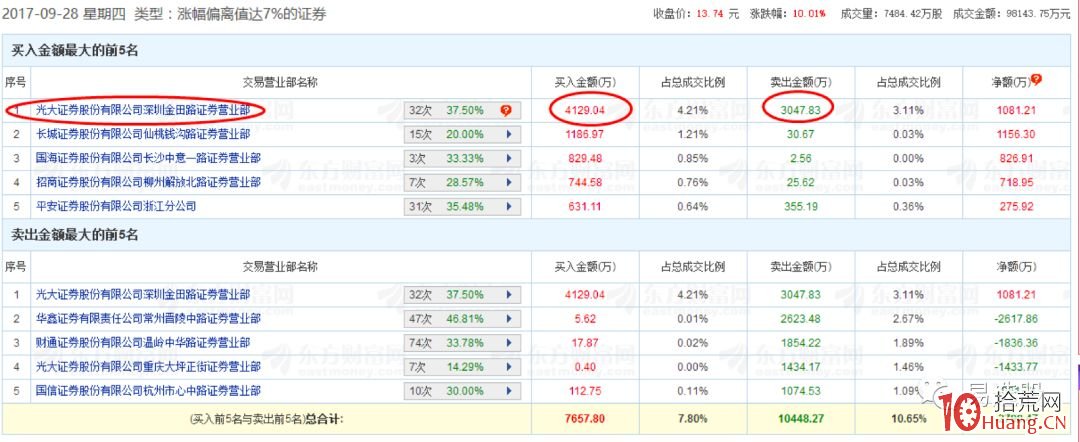Expand the arrow beside 31次 35.48%
This screenshot has width=1080, height=442.
click(509, 206)
